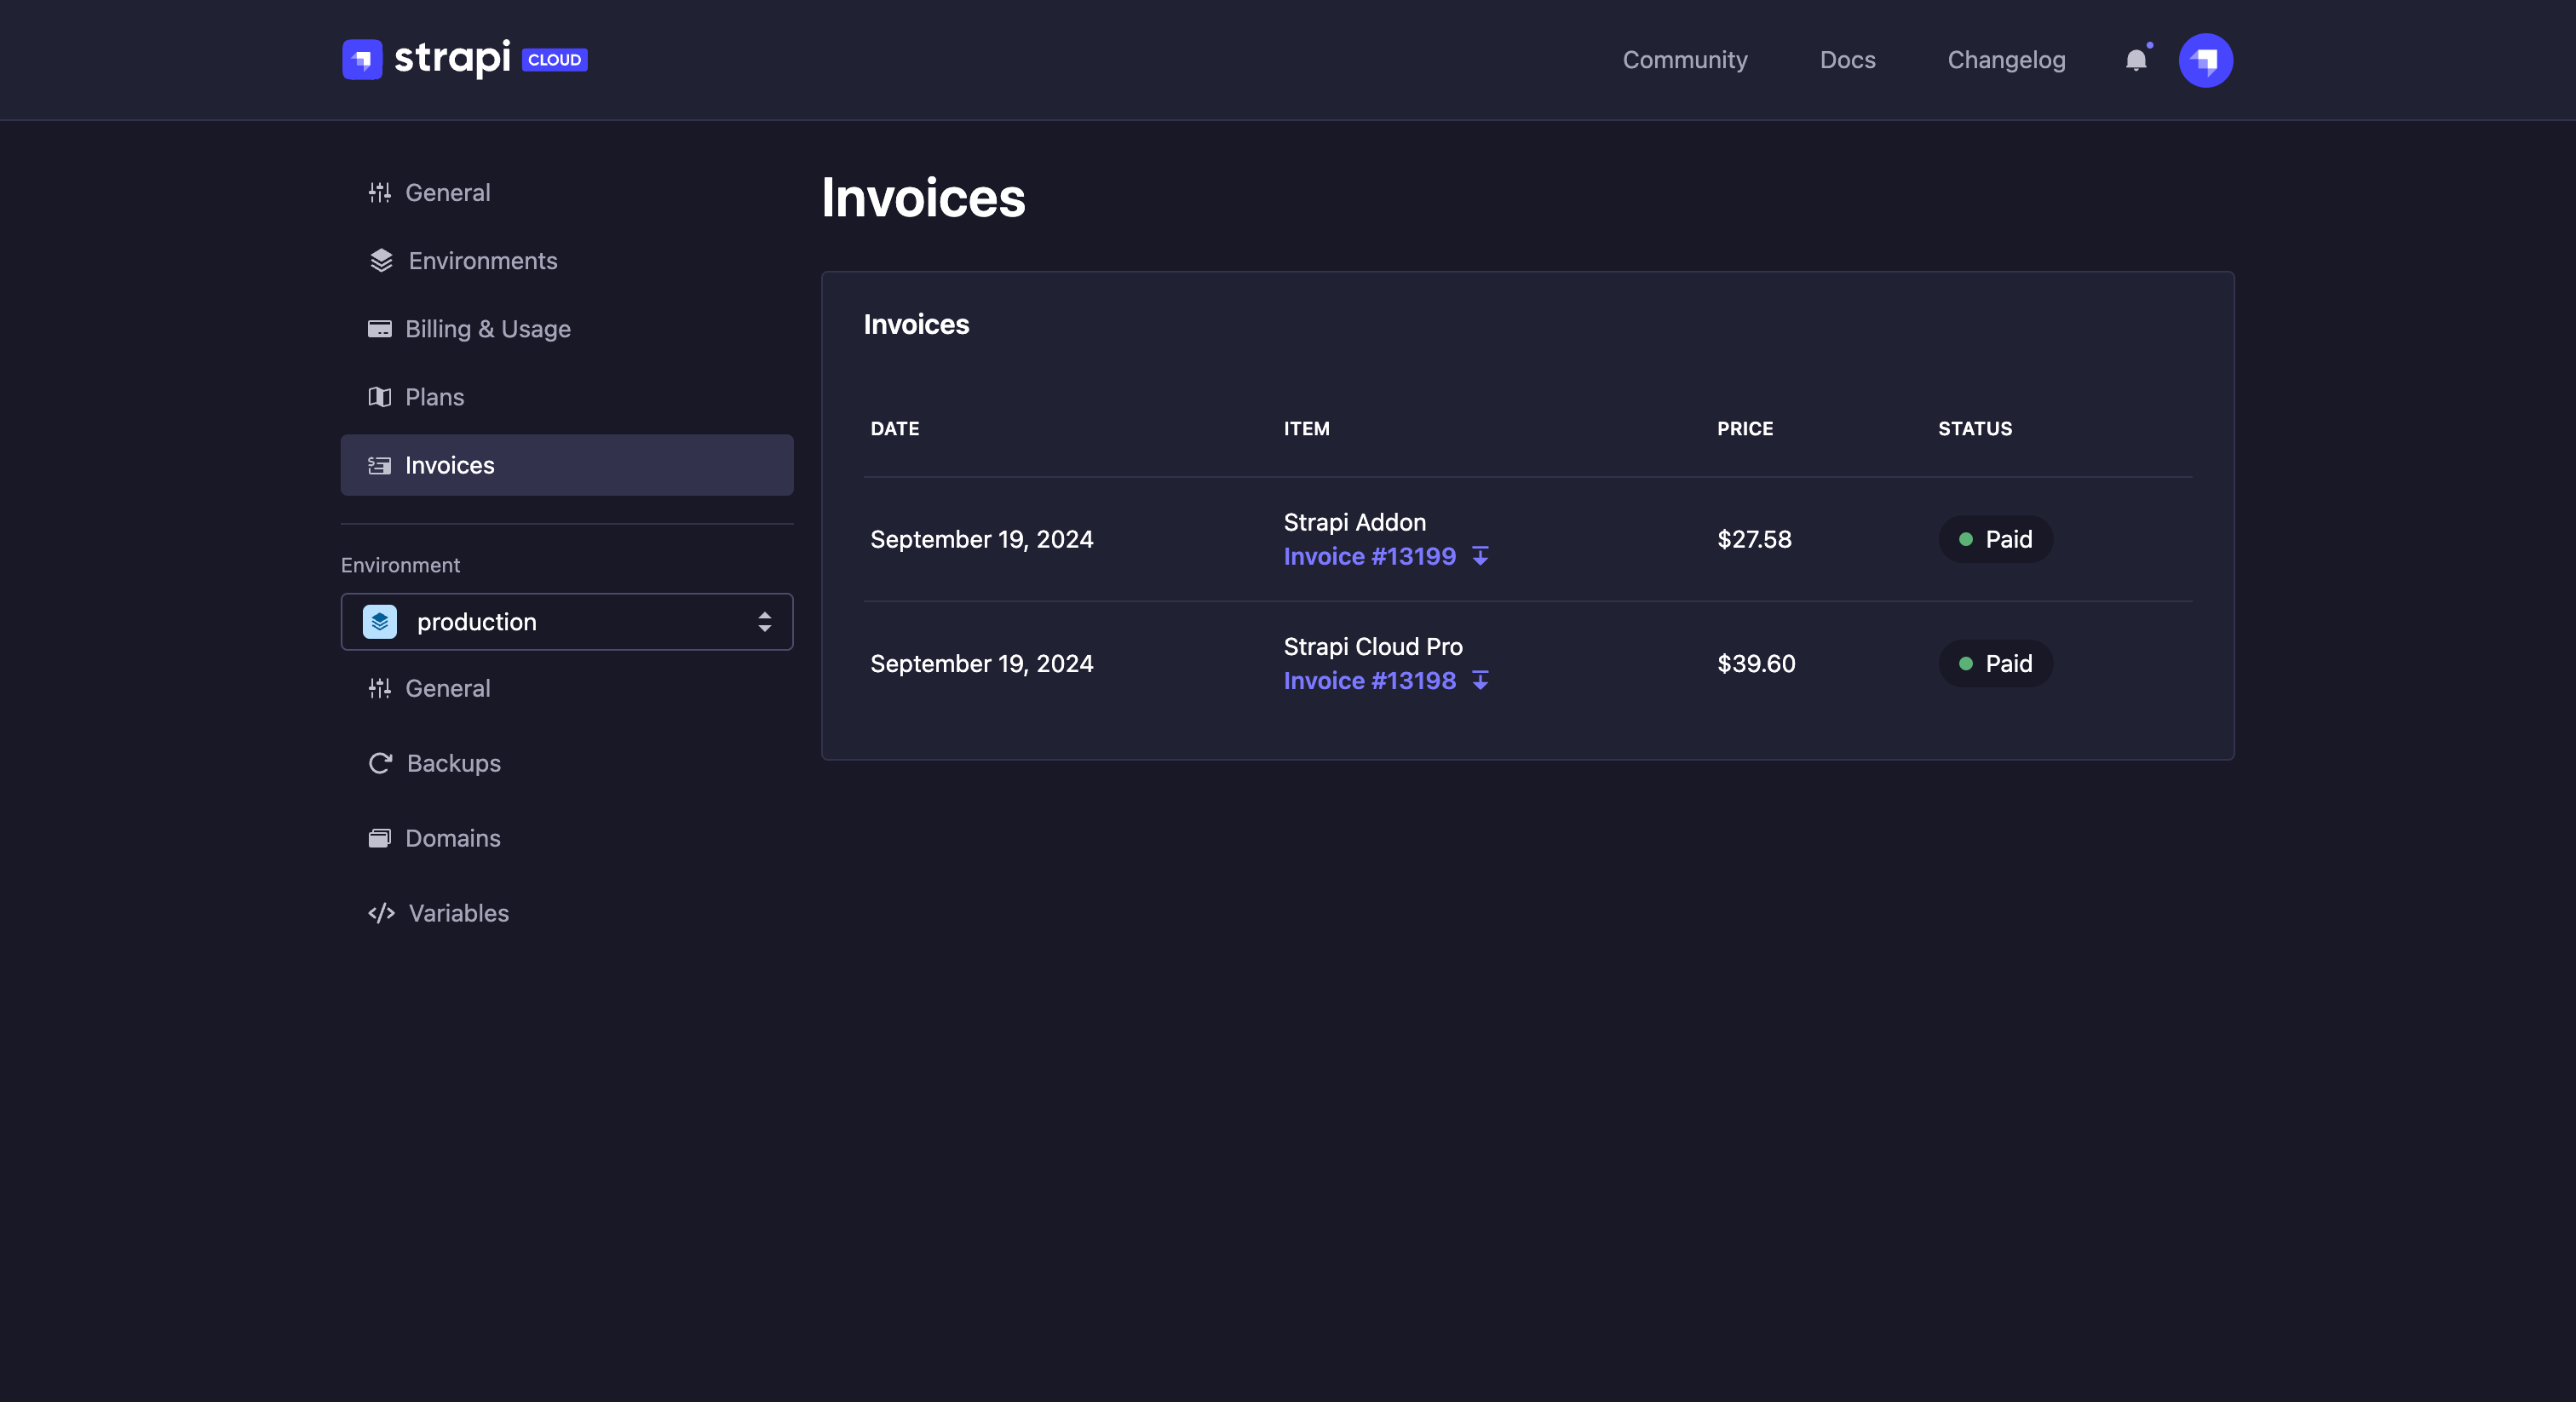The image size is (2576, 1402).
Task: Select the Backups refresh icon
Action: [380, 763]
